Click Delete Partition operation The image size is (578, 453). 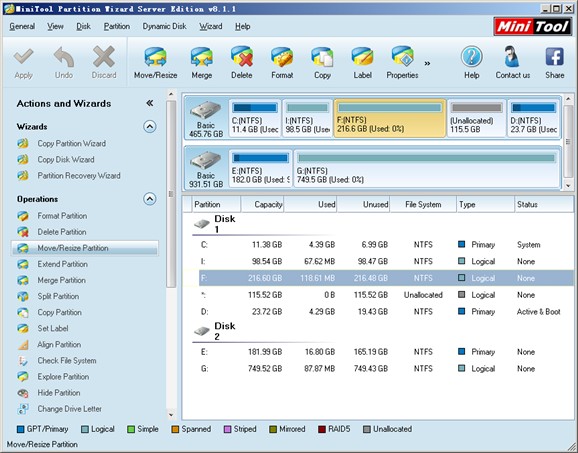[62, 232]
